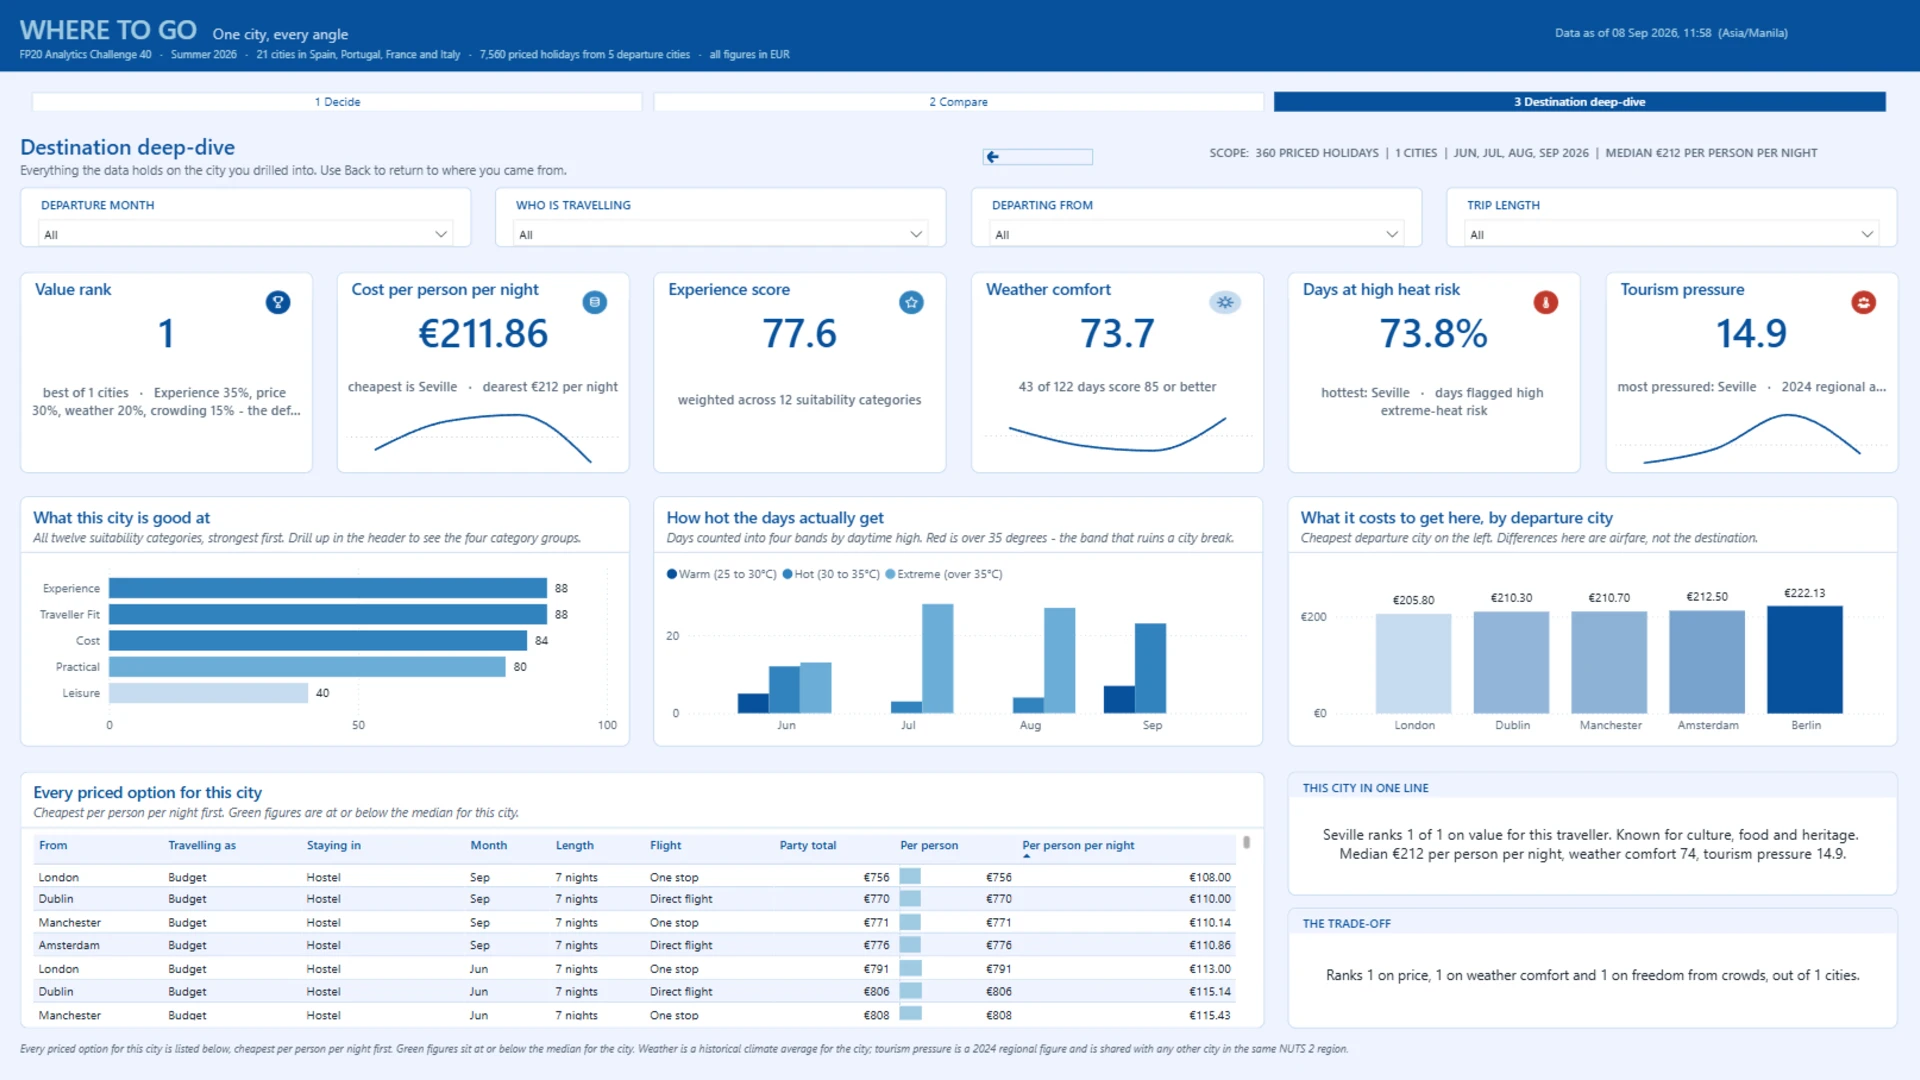The image size is (1920, 1080).
Task: Click the Dublin departure cost bar
Action: pos(1511,662)
